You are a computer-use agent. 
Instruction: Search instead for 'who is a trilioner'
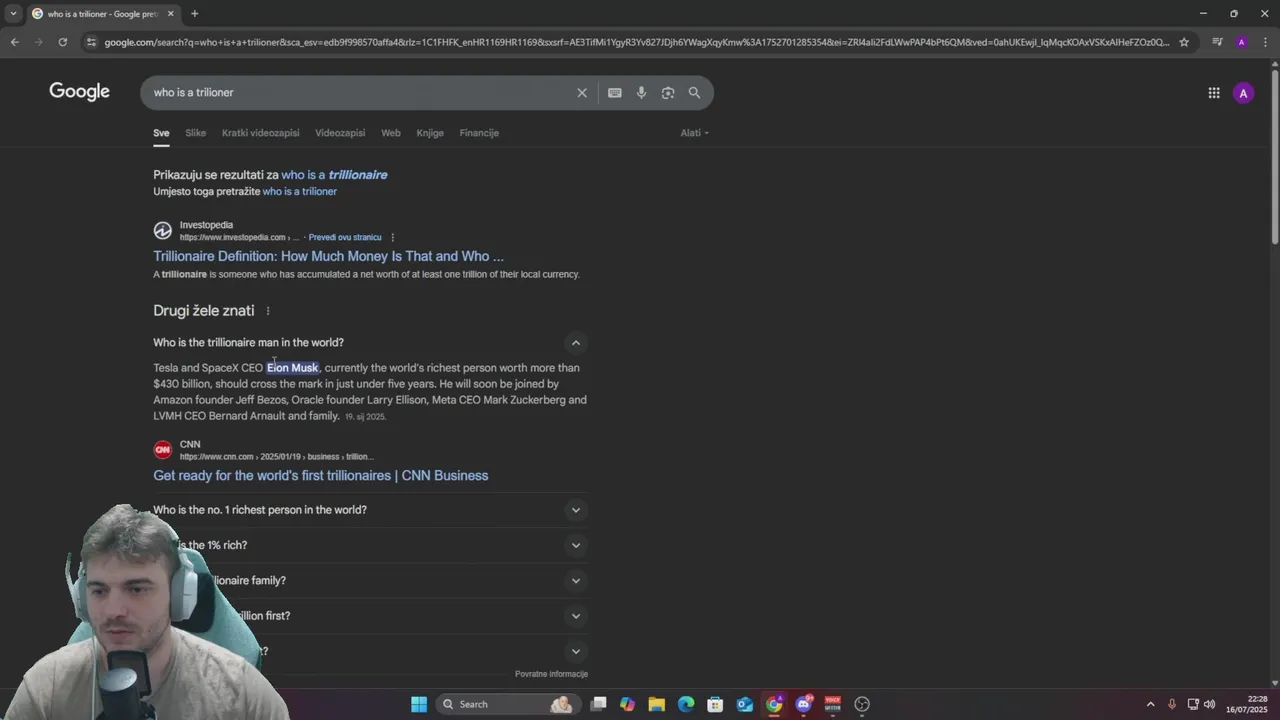[299, 191]
